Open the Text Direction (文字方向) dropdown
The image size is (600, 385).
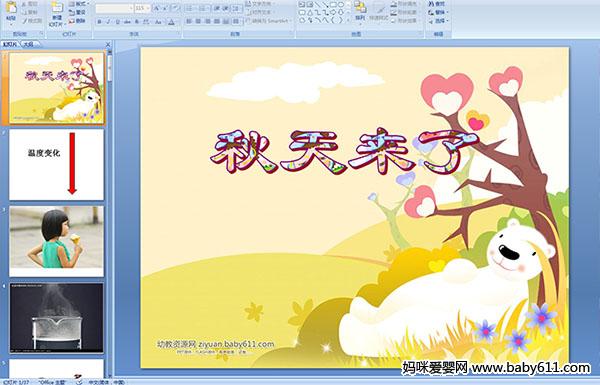point(259,4)
